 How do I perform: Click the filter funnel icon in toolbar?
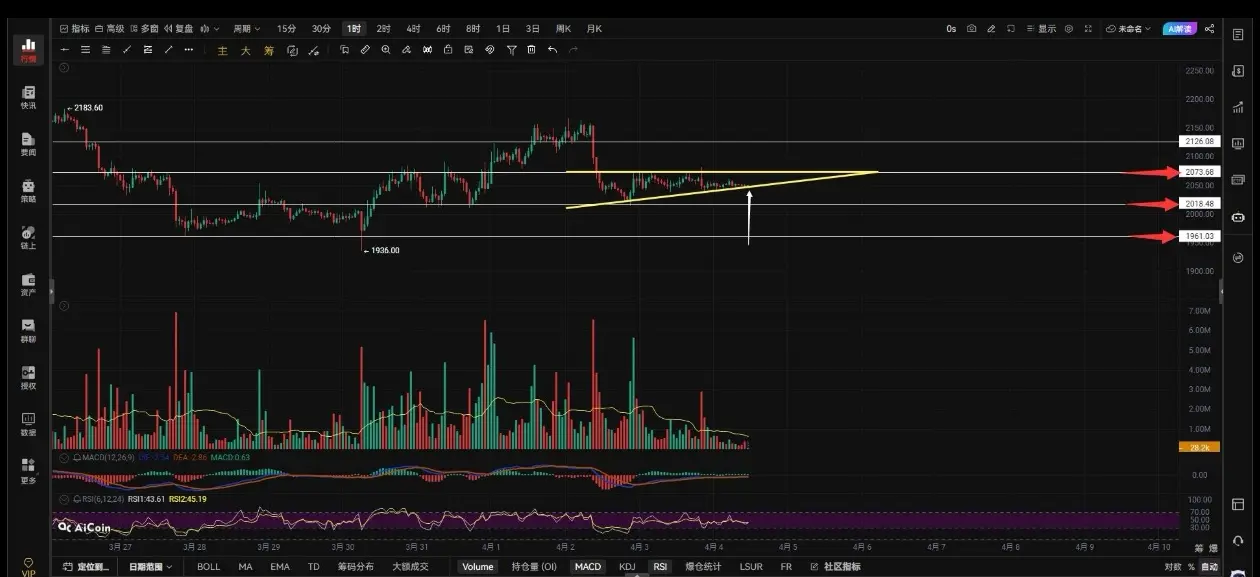[x=511, y=49]
